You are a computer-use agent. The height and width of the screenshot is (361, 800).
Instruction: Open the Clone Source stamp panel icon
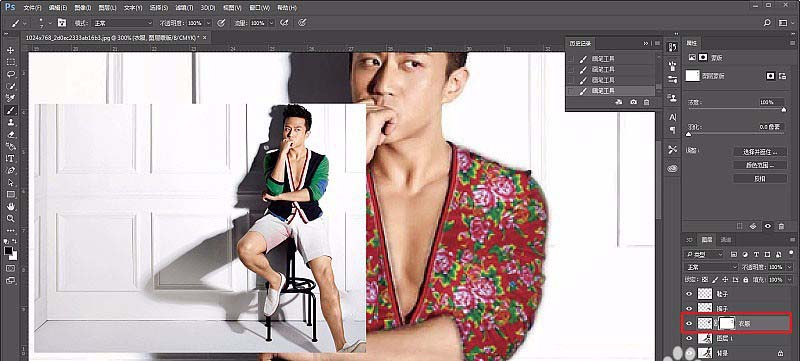tap(672, 98)
